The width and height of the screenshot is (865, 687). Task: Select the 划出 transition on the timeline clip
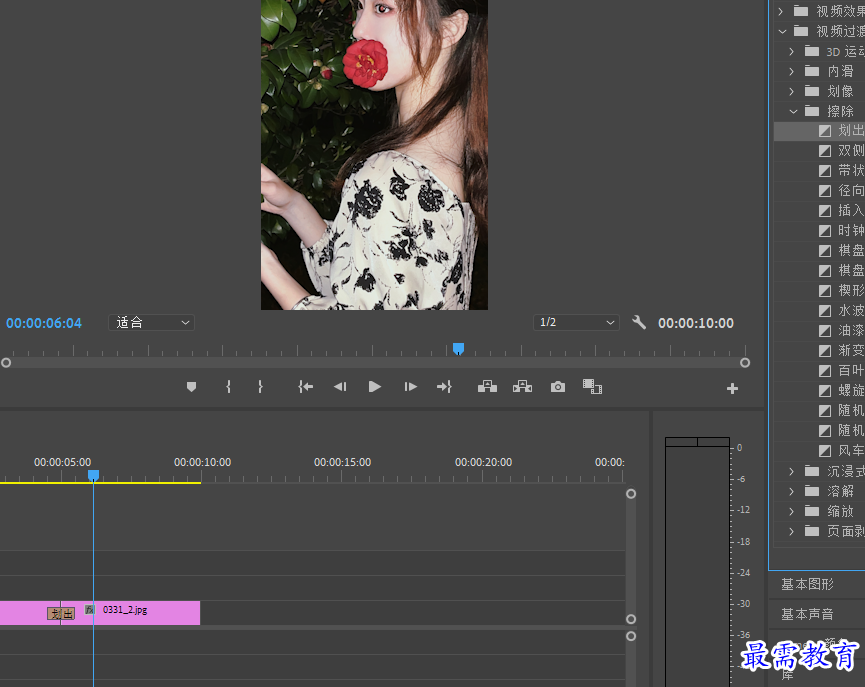pyautogui.click(x=61, y=614)
